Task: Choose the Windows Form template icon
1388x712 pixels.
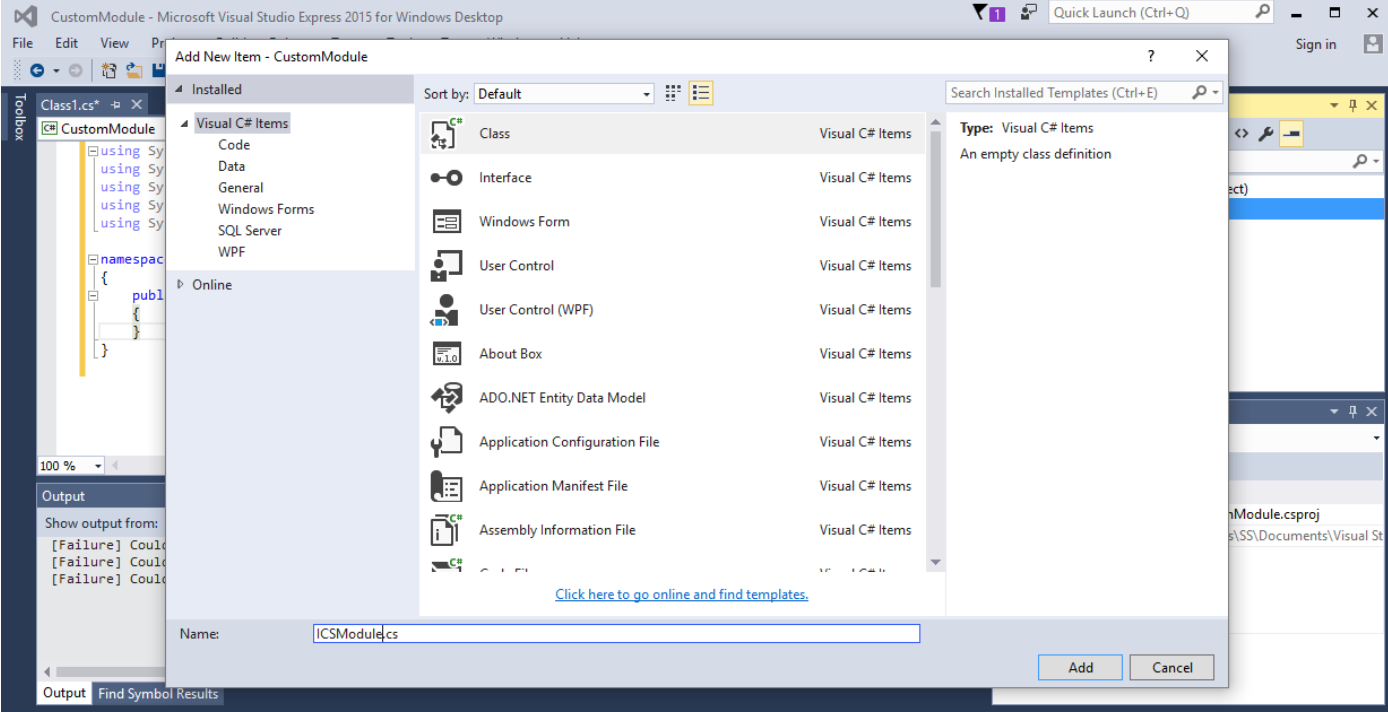Action: point(446,222)
